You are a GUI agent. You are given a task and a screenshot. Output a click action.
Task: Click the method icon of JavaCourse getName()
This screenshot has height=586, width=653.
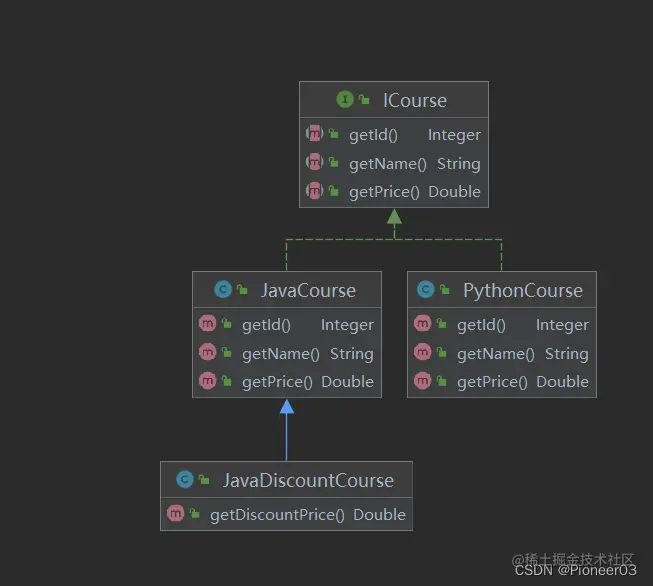point(207,352)
